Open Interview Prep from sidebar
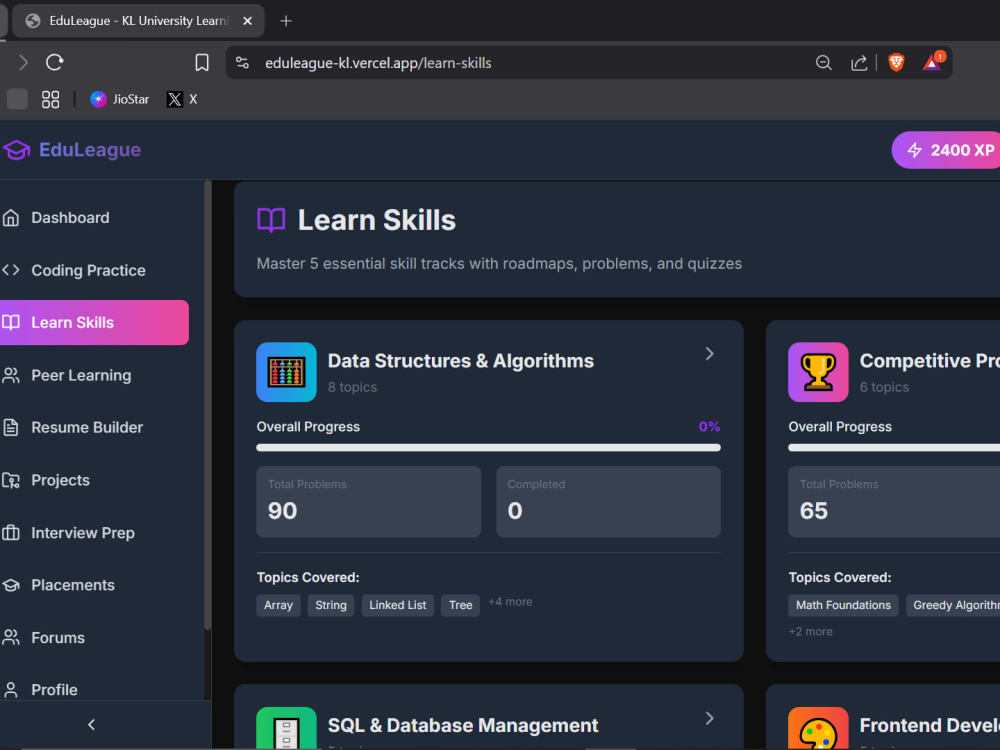The image size is (1000, 750). pyautogui.click(x=94, y=533)
